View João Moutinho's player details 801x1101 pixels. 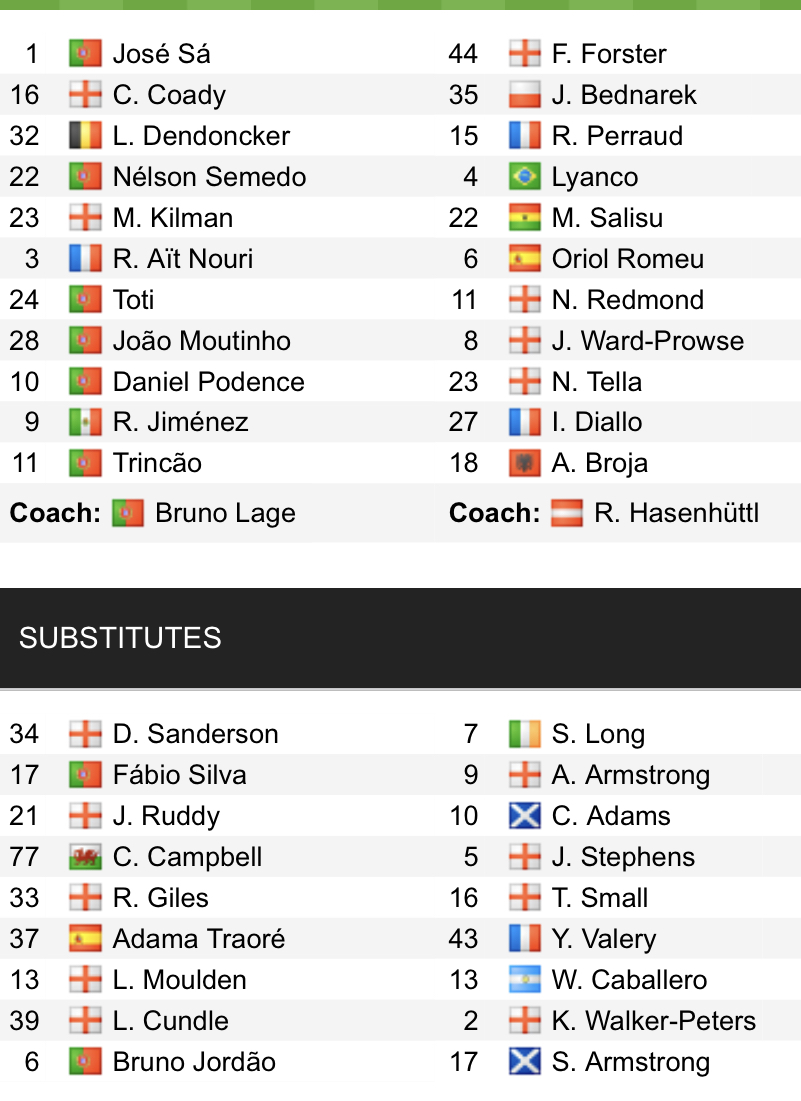(201, 341)
